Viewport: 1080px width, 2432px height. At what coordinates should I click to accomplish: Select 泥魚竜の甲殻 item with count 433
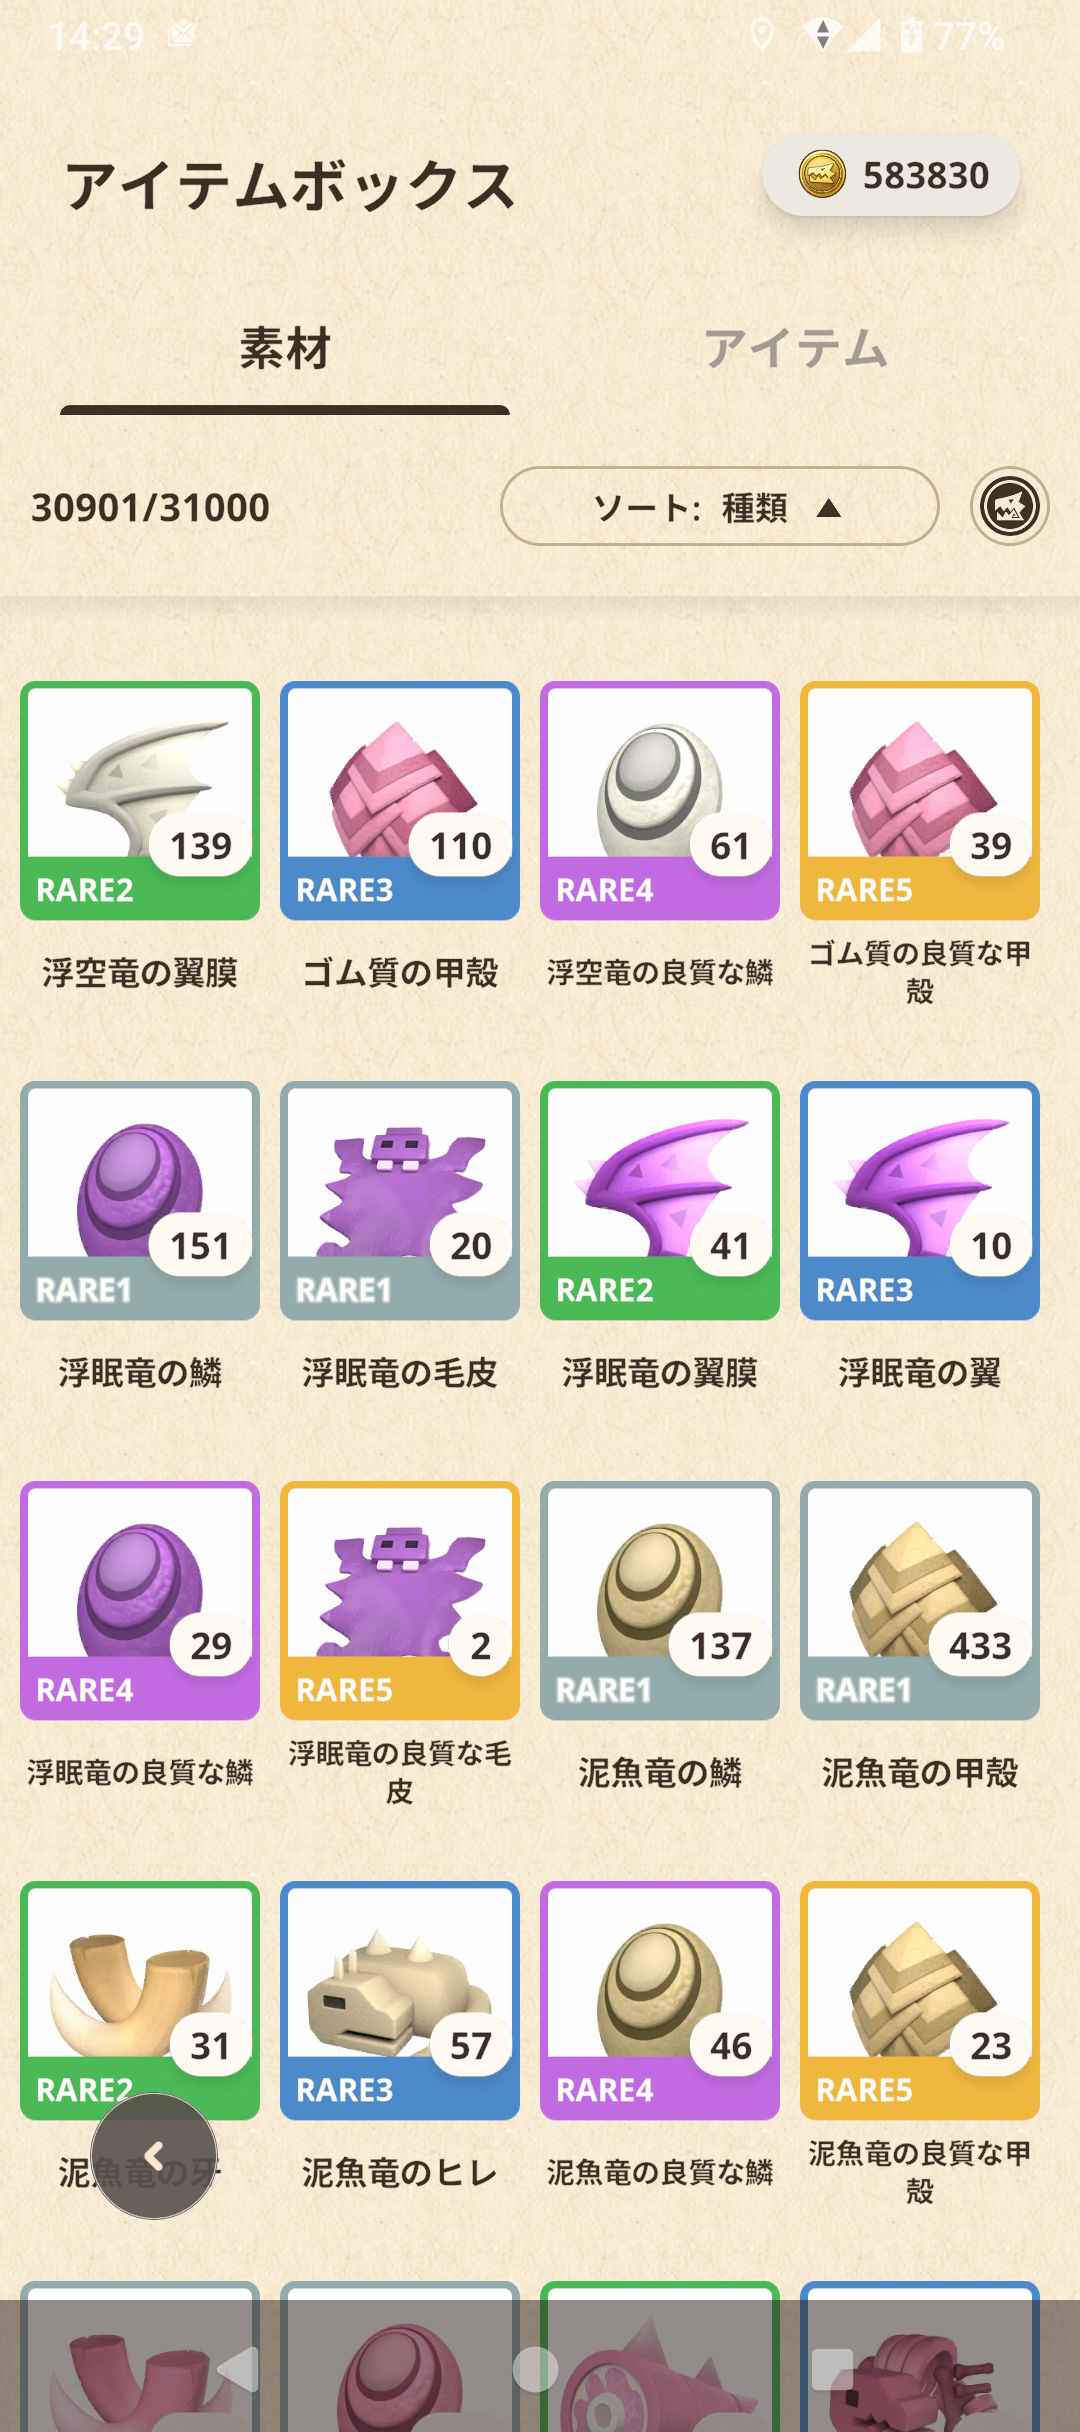point(920,1601)
